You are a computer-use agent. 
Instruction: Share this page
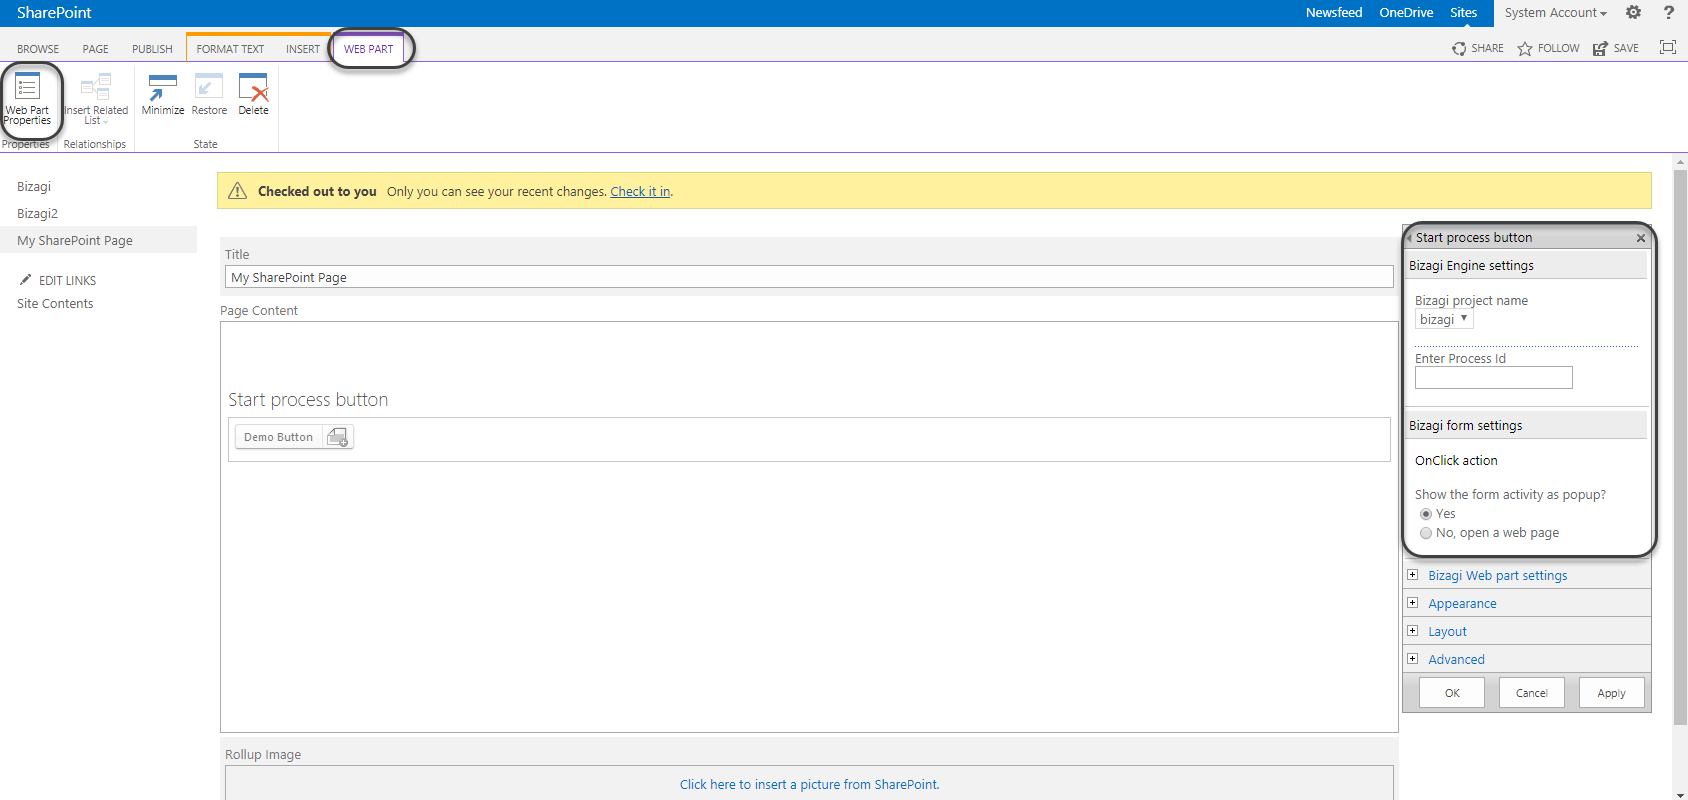click(x=1478, y=48)
